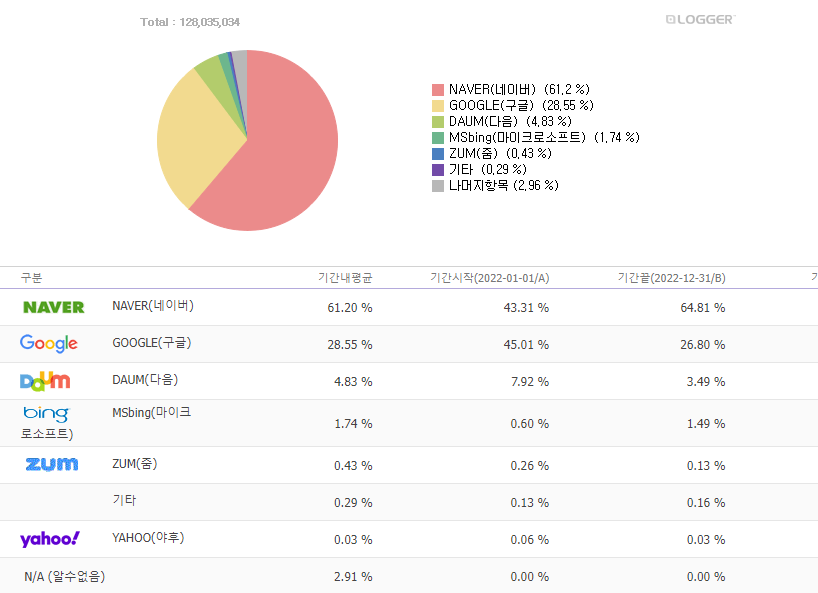
Task: Click the NAVER red legend swatch
Action: (438, 90)
